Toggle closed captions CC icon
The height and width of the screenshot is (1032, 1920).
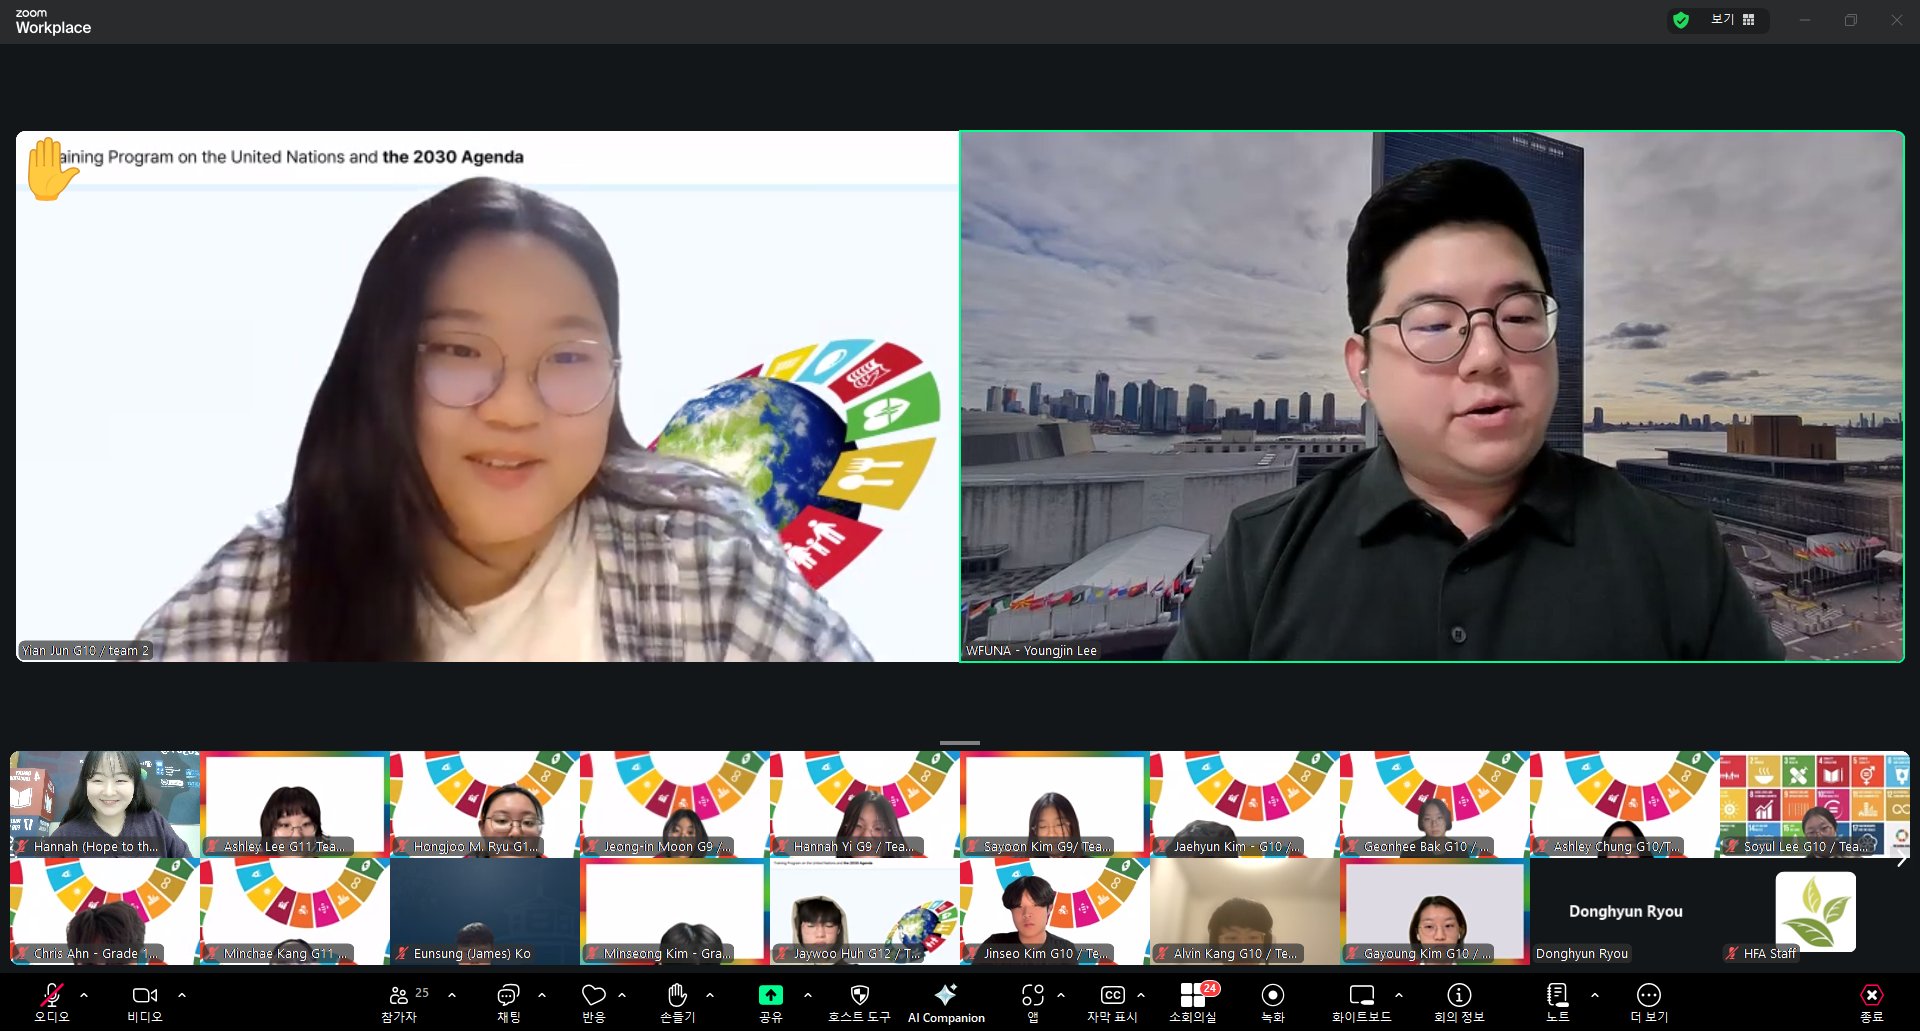pos(1112,995)
